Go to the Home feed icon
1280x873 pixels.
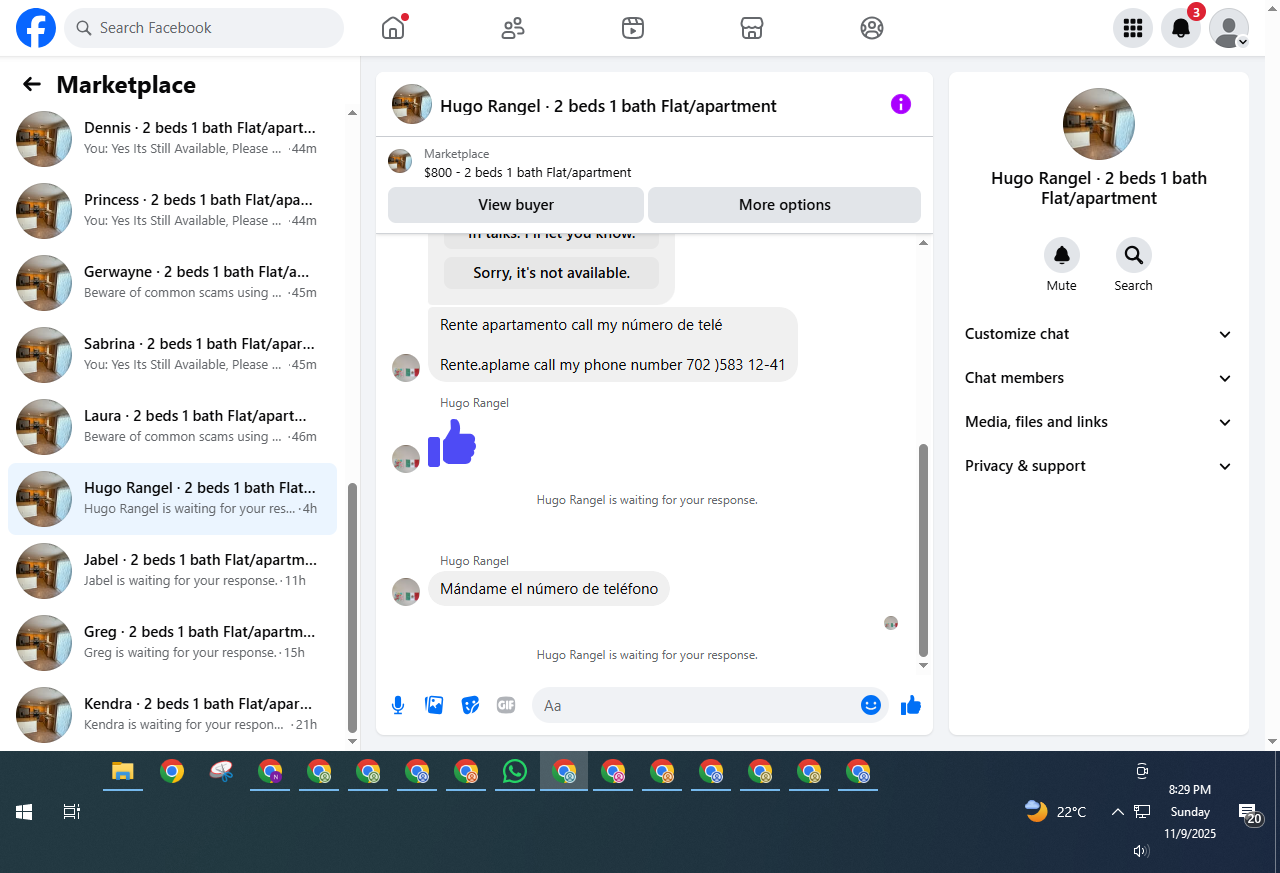coord(393,28)
